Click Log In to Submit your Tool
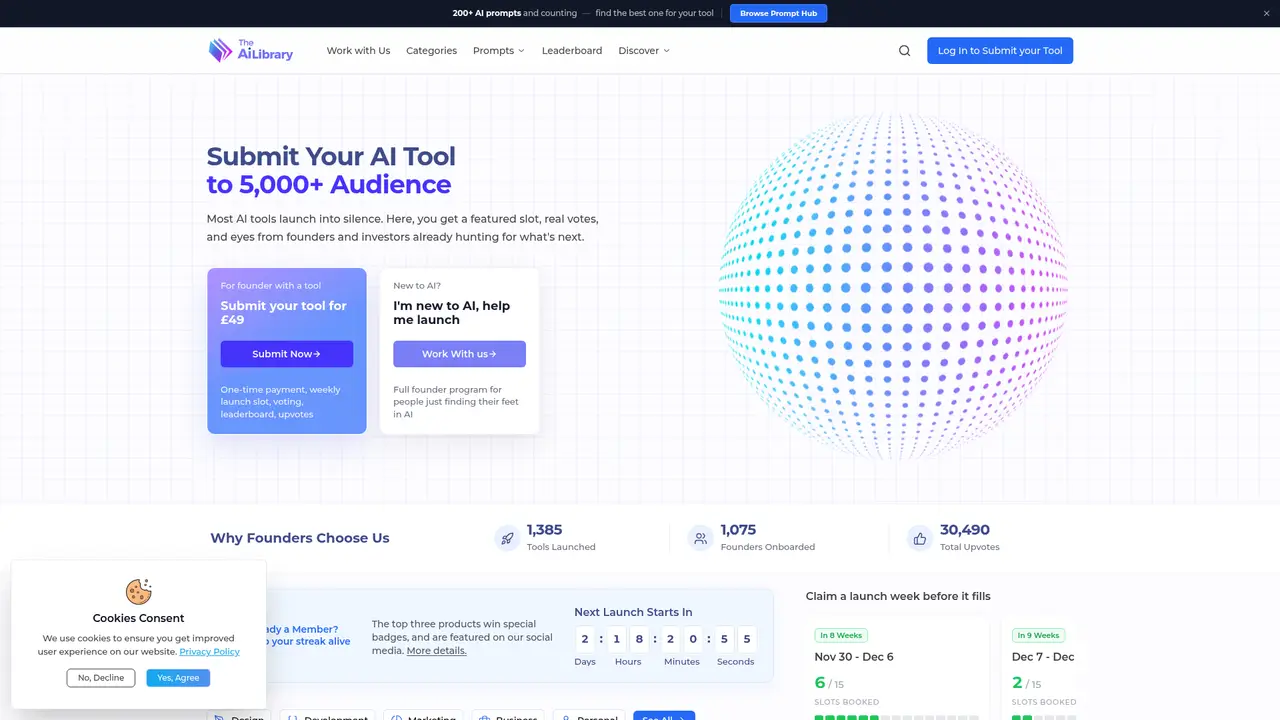The image size is (1280, 720). pyautogui.click(x=1000, y=51)
